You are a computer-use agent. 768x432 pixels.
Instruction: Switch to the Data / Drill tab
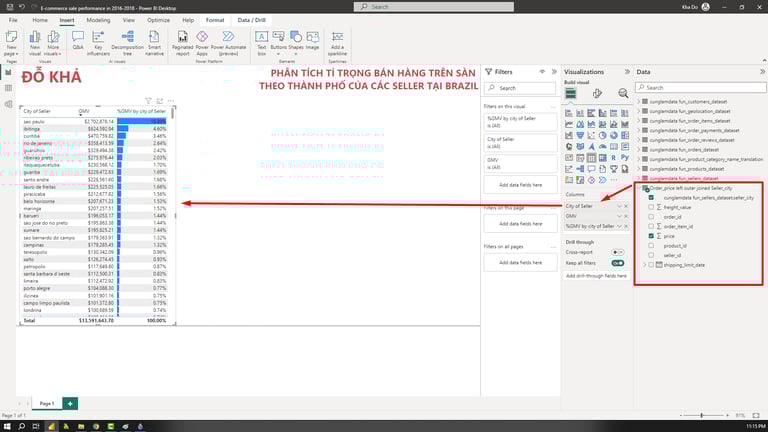point(252,20)
